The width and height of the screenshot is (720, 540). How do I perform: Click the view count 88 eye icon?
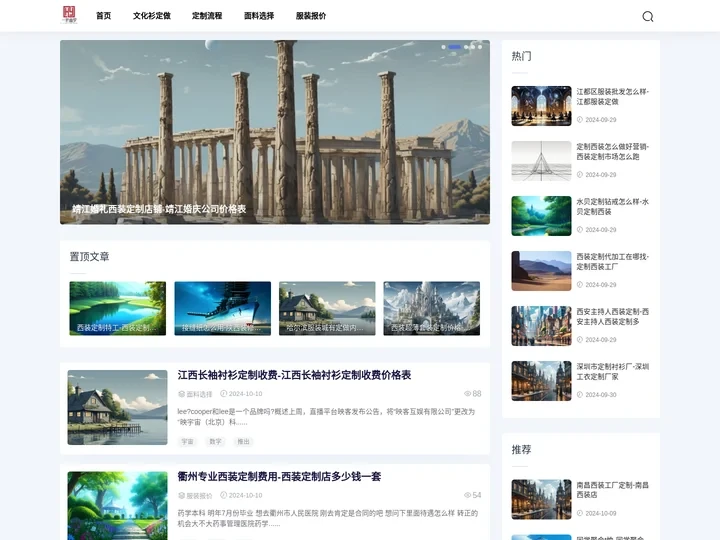point(467,394)
